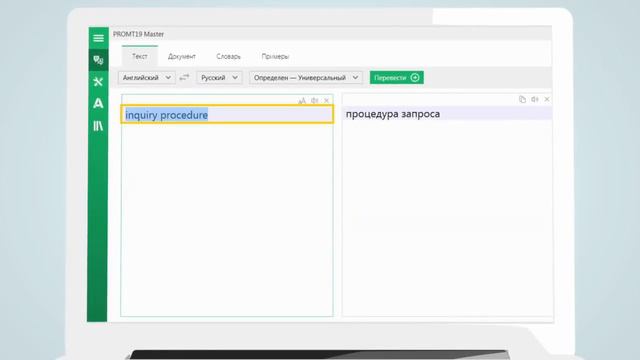Open the tools wrench icon in the sidebar
The width and height of the screenshot is (640, 360).
[98, 82]
